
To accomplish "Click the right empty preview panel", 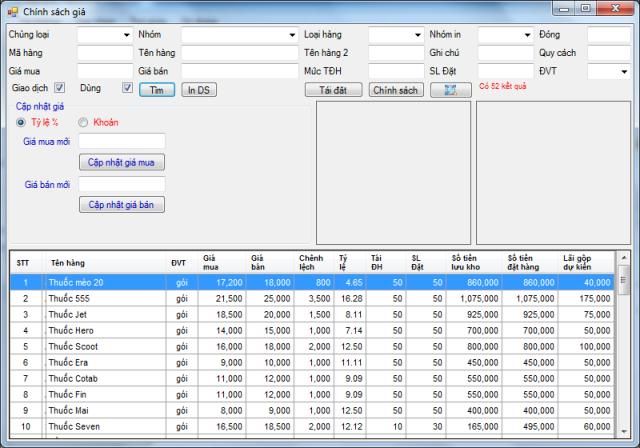I will 553,173.
